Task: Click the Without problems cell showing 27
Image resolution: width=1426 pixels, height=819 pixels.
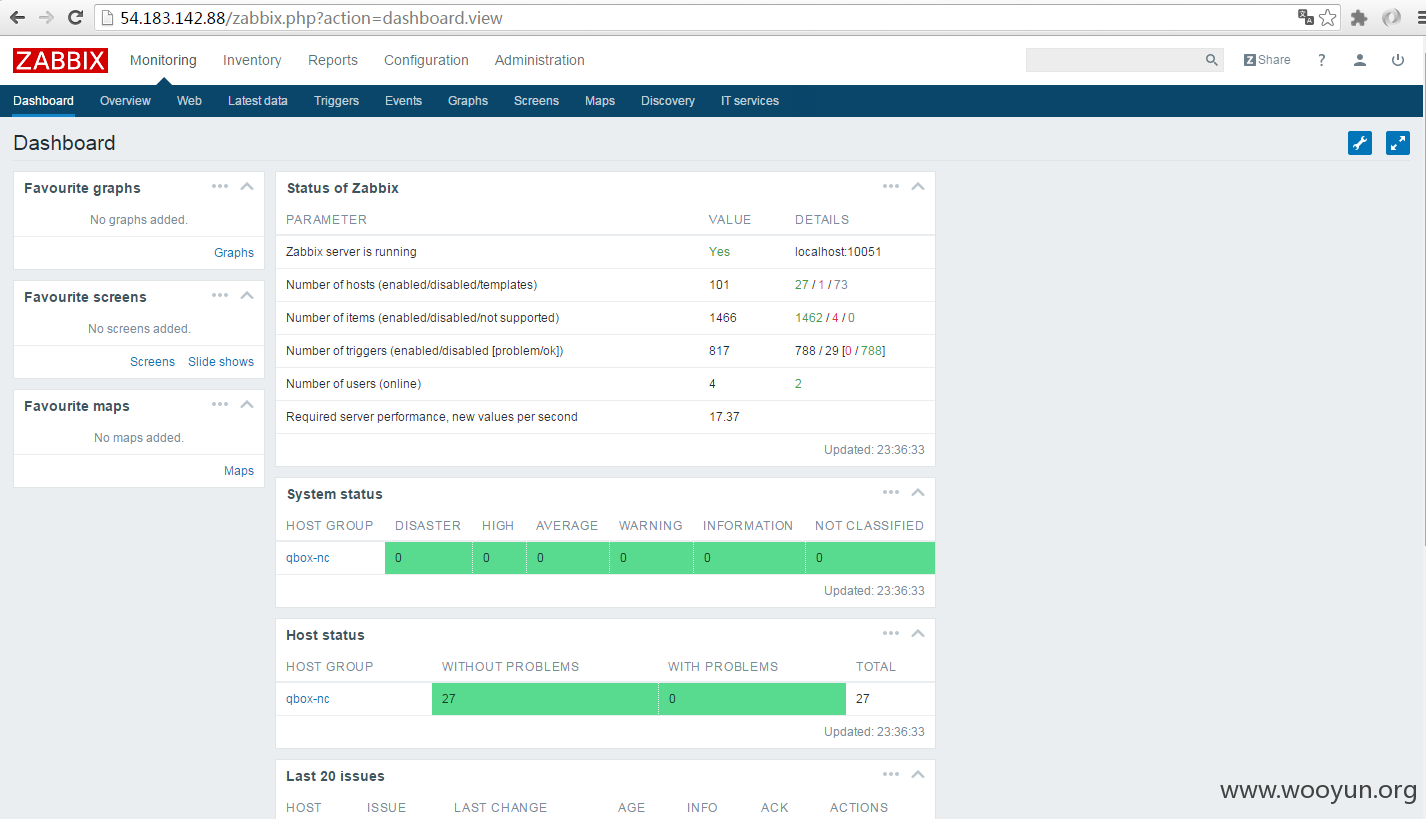Action: (x=545, y=699)
